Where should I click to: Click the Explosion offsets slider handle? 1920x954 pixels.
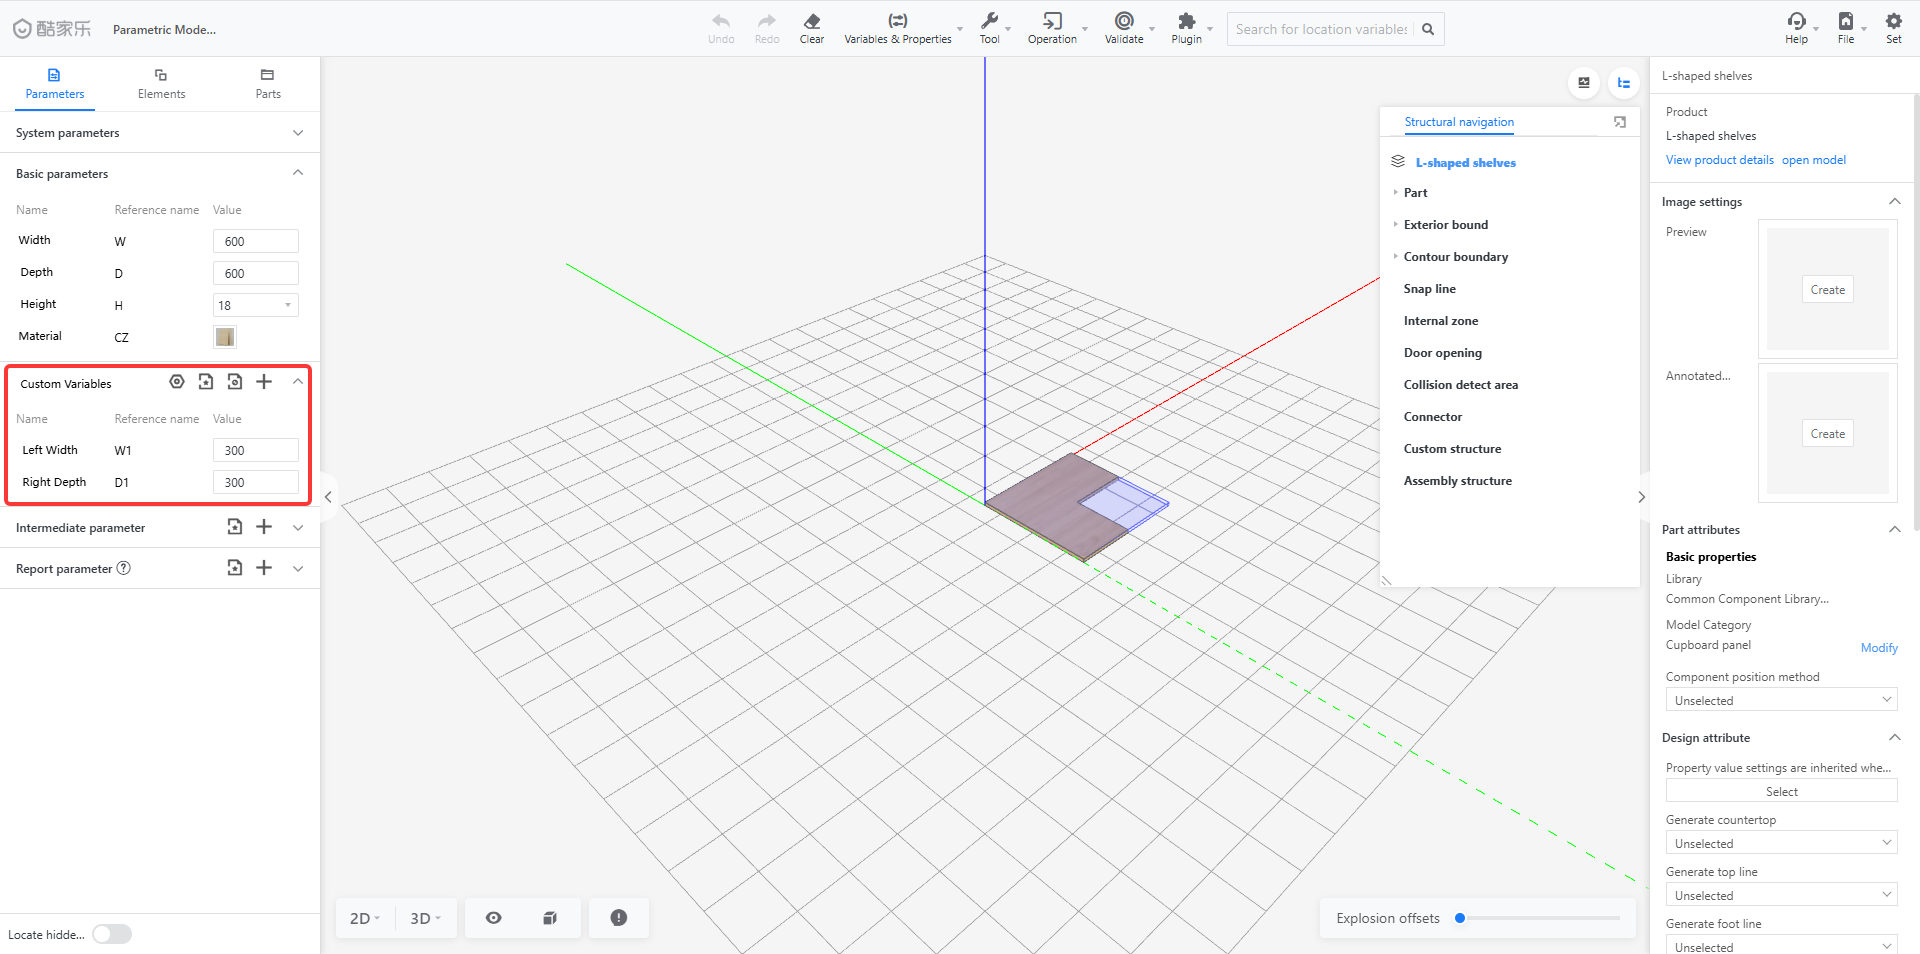(1460, 918)
